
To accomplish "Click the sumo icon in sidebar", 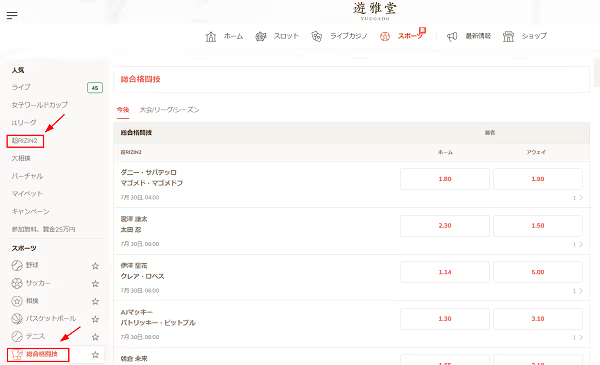I will [17, 301].
